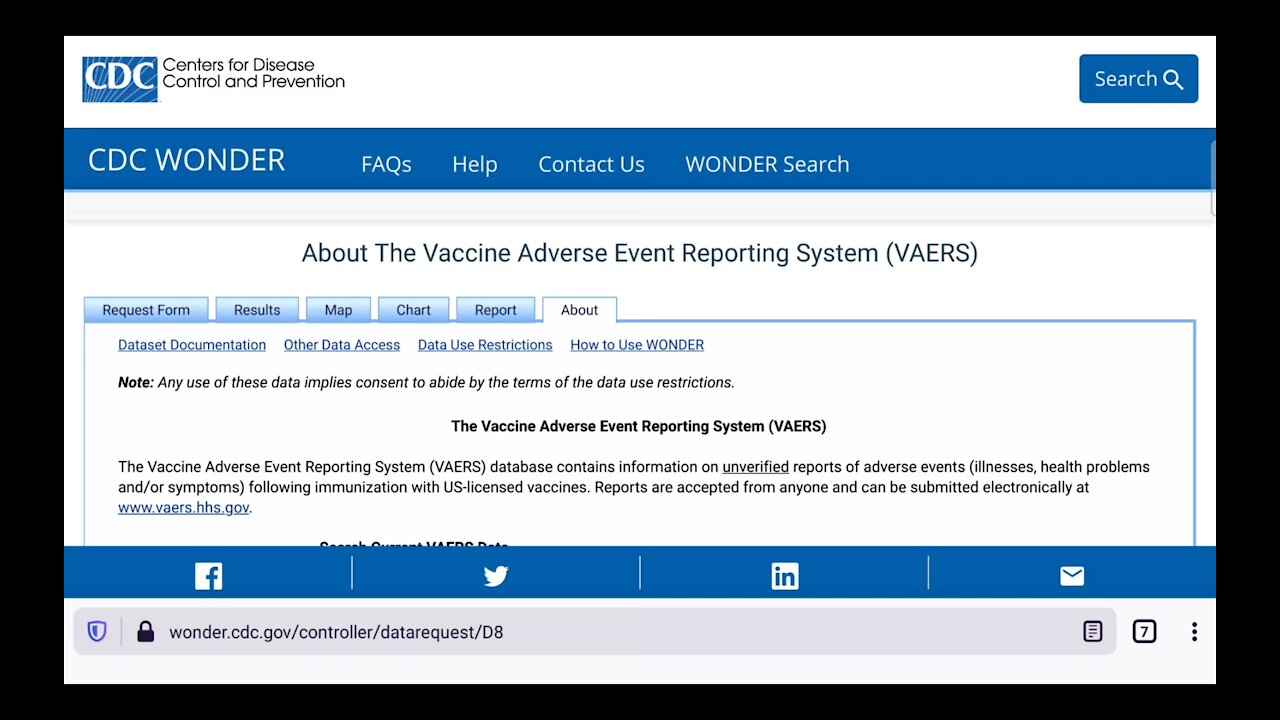
Task: Open the CDC logo homepage link
Action: [213, 79]
